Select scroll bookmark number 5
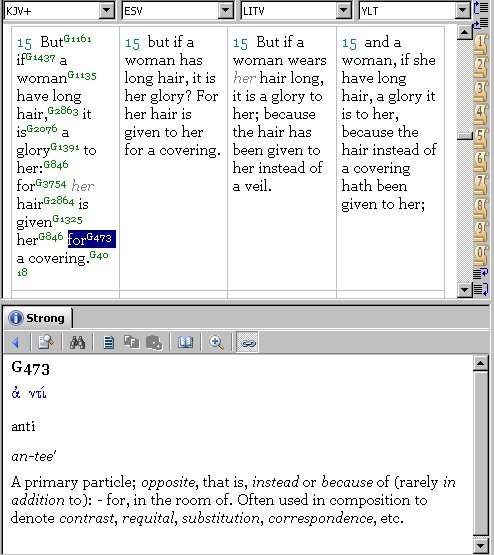 [x=481, y=137]
